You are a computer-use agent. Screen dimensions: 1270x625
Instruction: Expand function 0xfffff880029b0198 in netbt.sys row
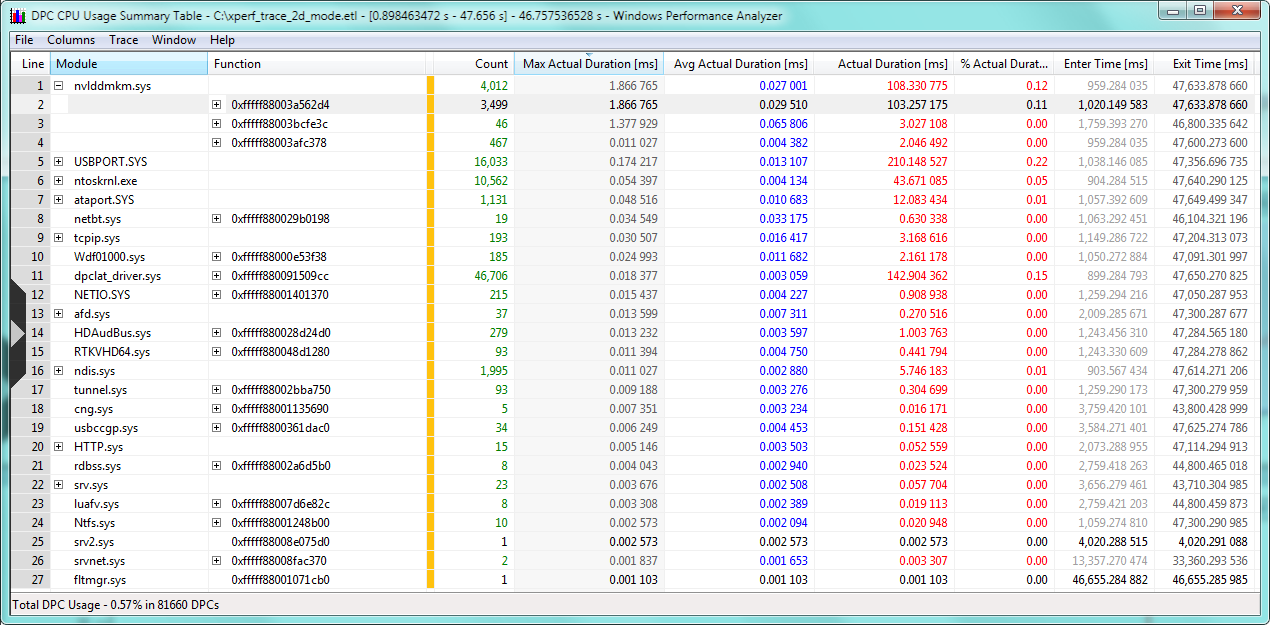coord(216,219)
